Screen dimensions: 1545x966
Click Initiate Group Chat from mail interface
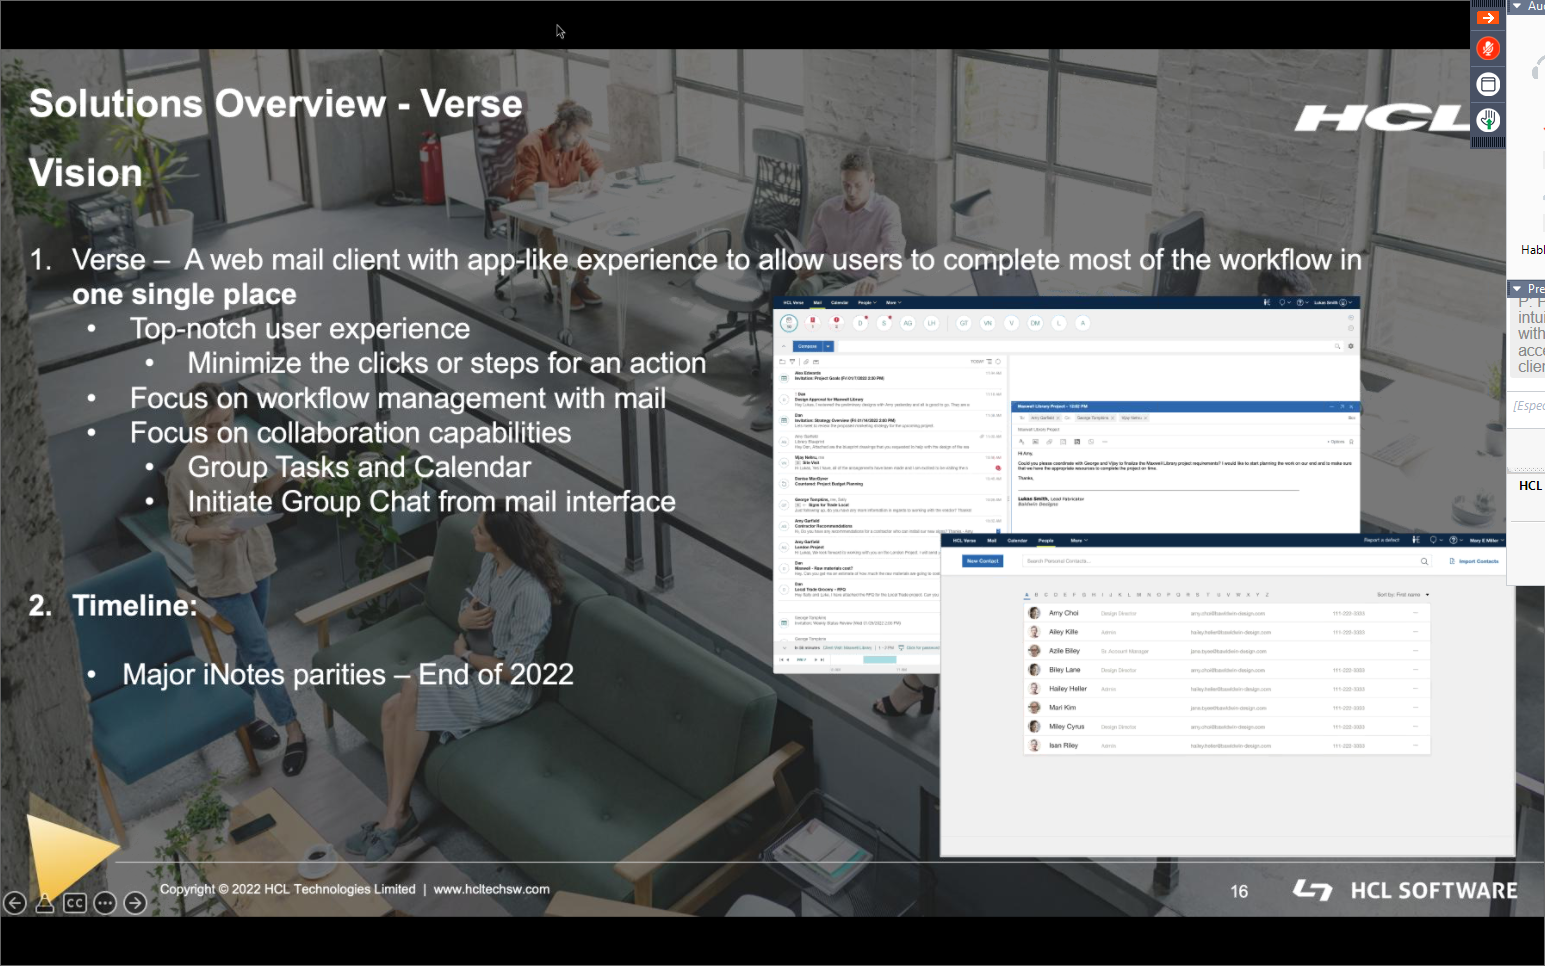431,502
